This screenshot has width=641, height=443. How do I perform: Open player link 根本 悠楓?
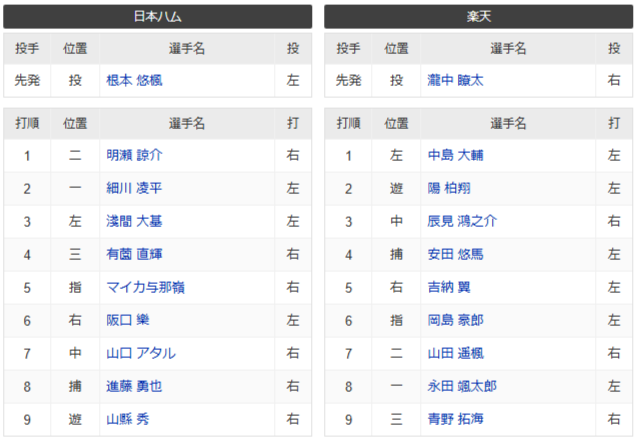134,81
